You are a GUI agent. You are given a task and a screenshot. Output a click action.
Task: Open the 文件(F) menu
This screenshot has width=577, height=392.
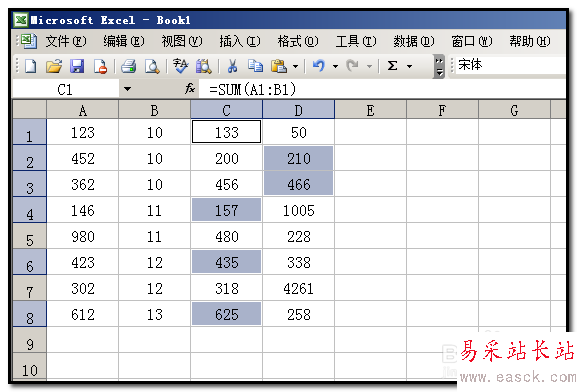click(66, 41)
